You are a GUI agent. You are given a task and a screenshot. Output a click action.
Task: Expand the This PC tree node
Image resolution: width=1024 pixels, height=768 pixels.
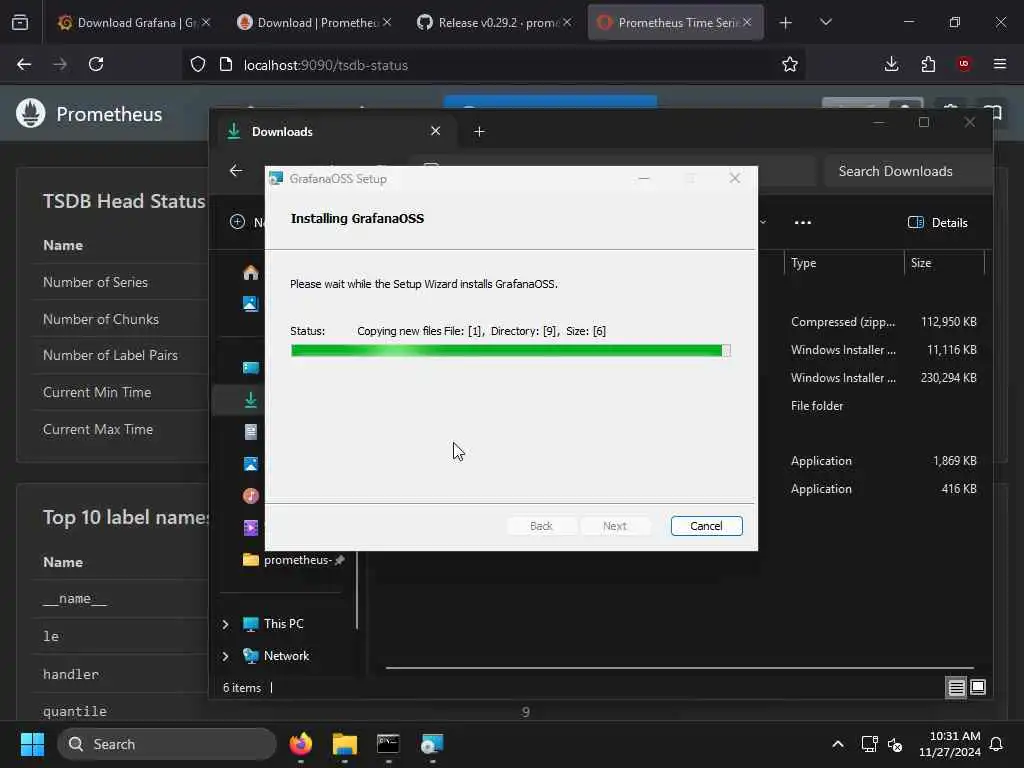(225, 624)
